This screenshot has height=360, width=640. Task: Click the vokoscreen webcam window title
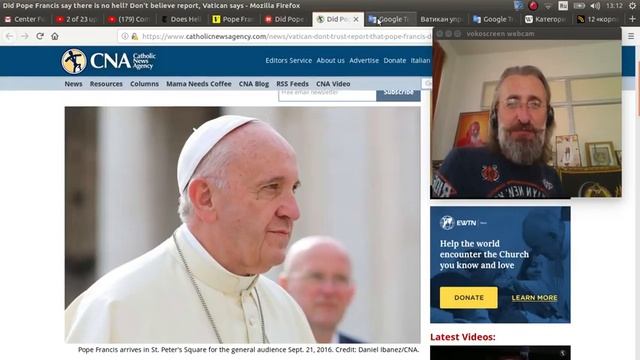point(500,34)
